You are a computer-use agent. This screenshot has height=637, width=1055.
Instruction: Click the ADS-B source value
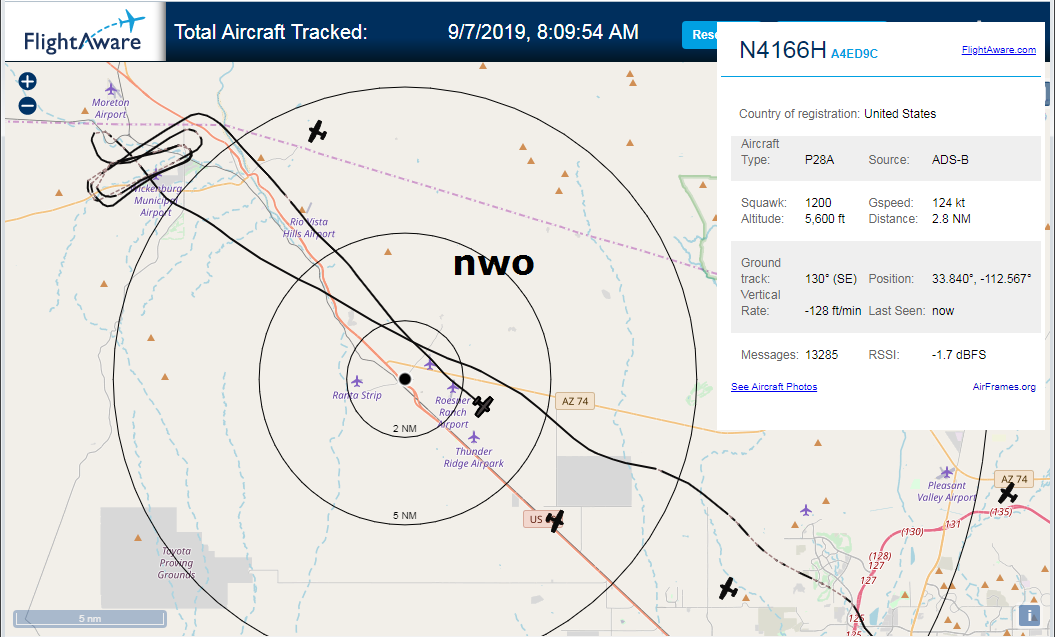click(x=950, y=160)
